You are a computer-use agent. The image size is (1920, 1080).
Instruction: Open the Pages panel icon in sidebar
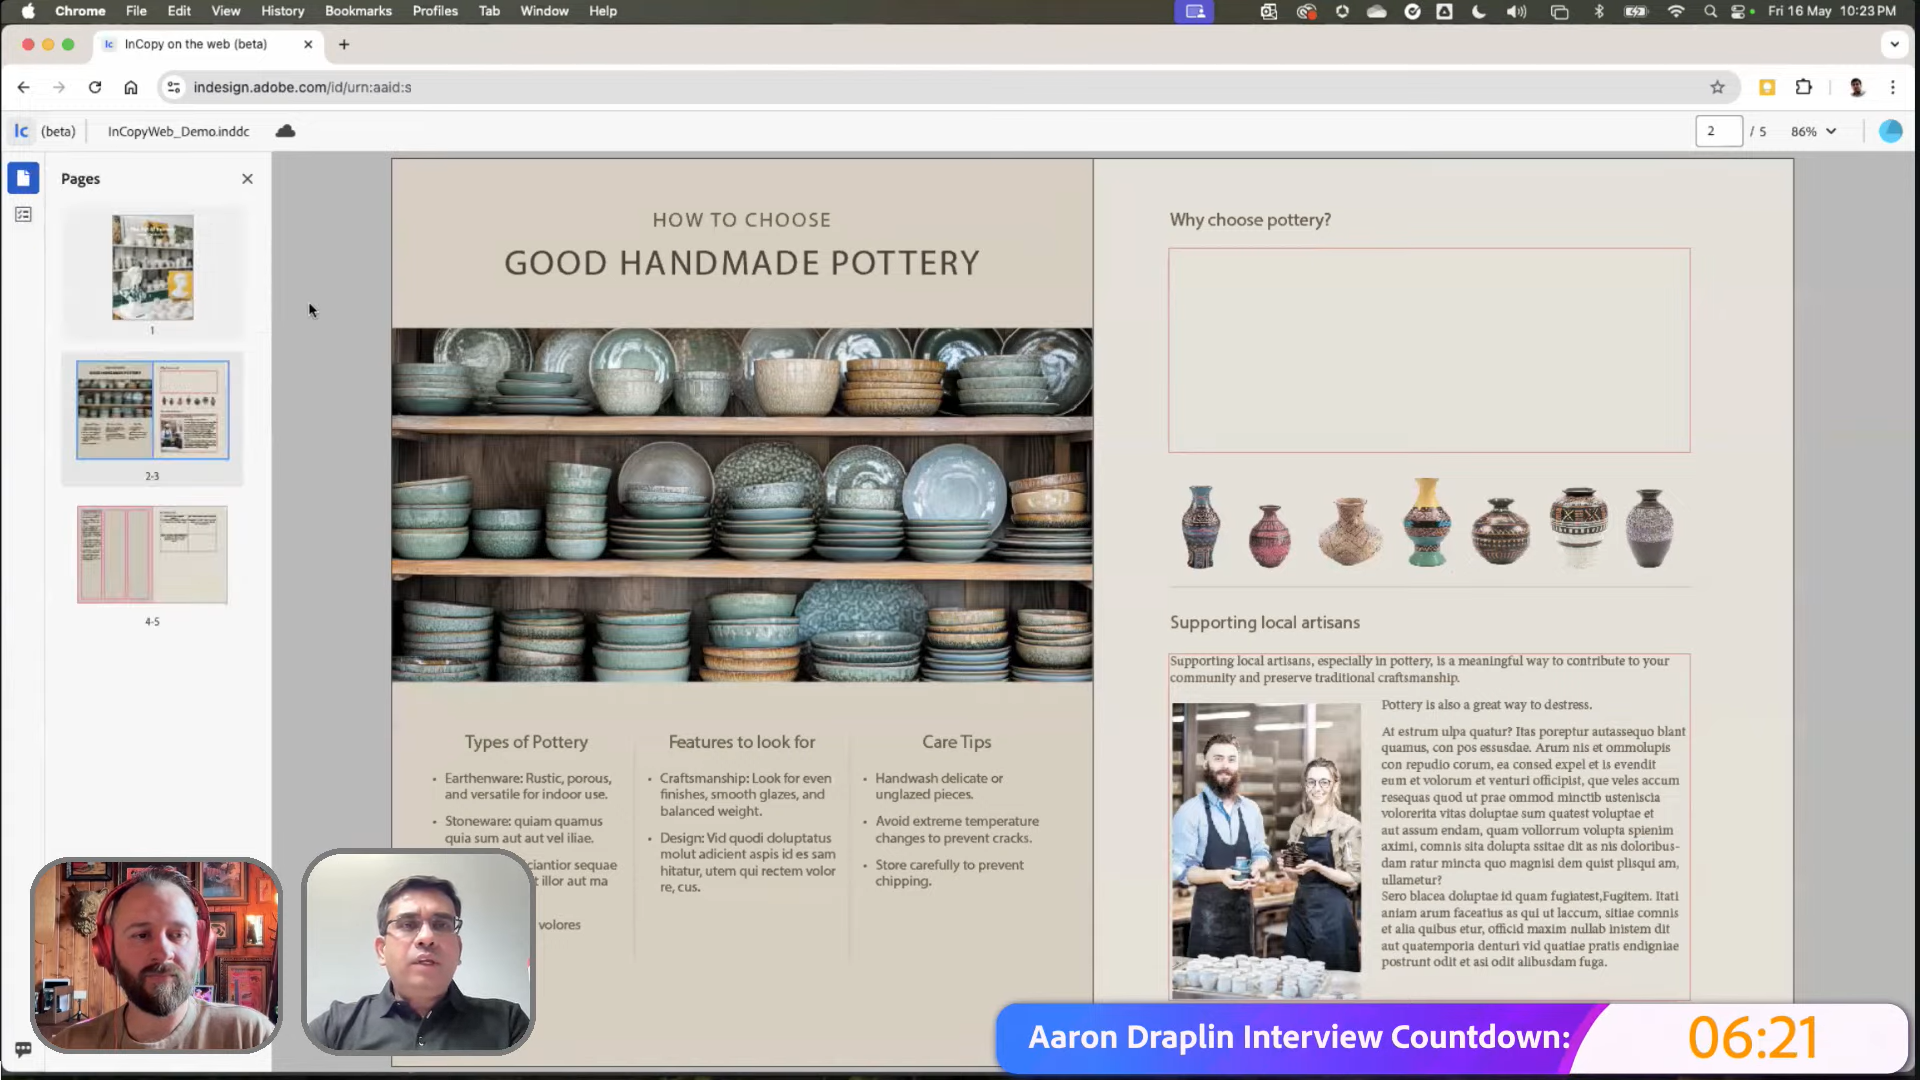[x=23, y=178]
